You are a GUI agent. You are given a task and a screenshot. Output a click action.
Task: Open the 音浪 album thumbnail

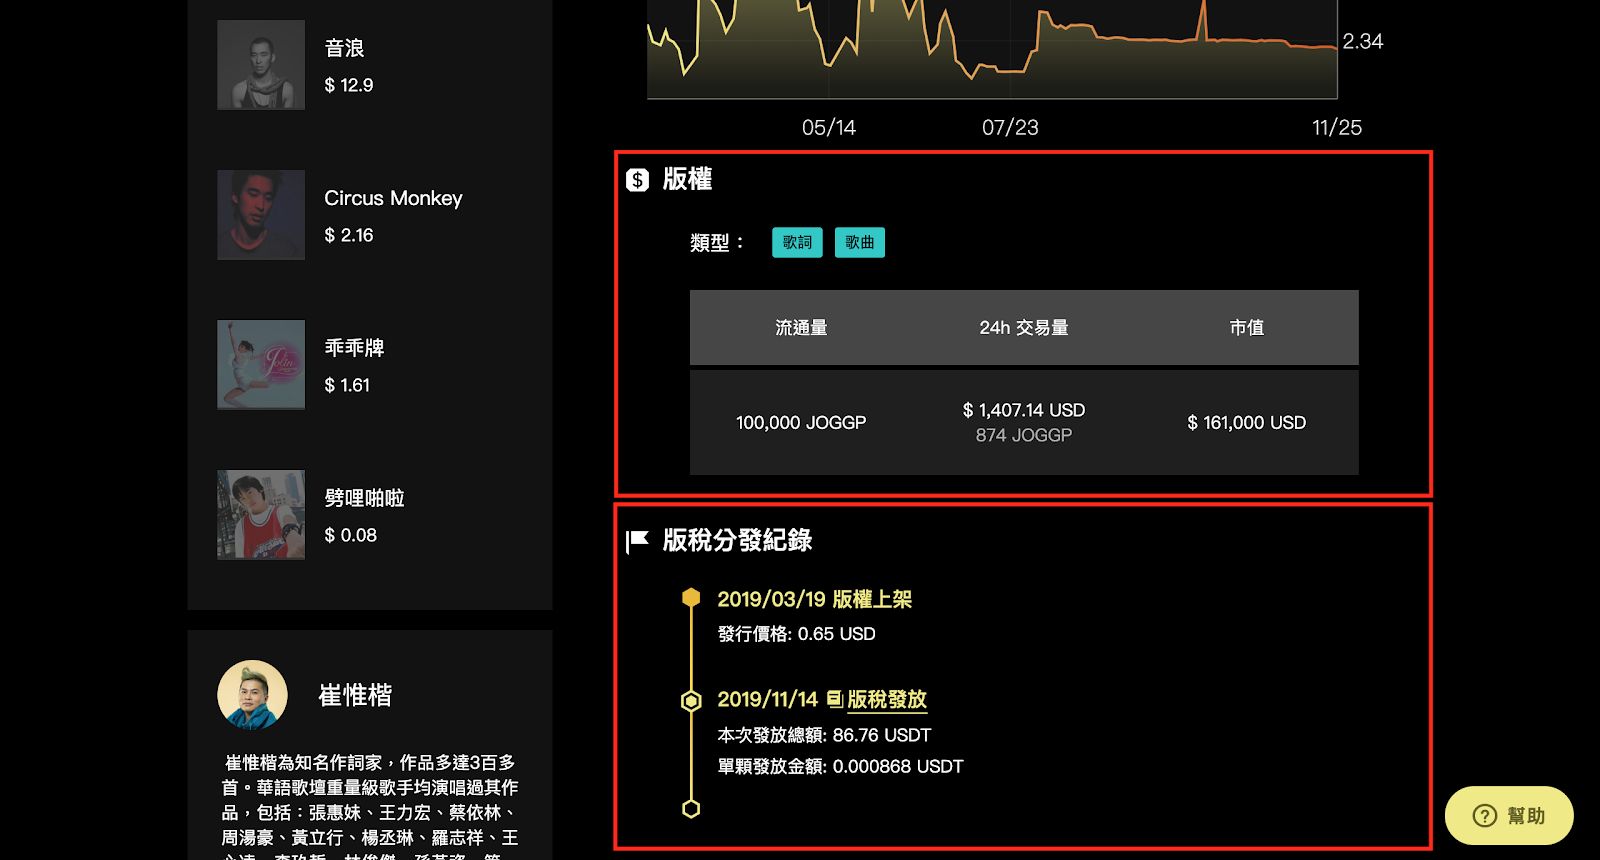261,65
